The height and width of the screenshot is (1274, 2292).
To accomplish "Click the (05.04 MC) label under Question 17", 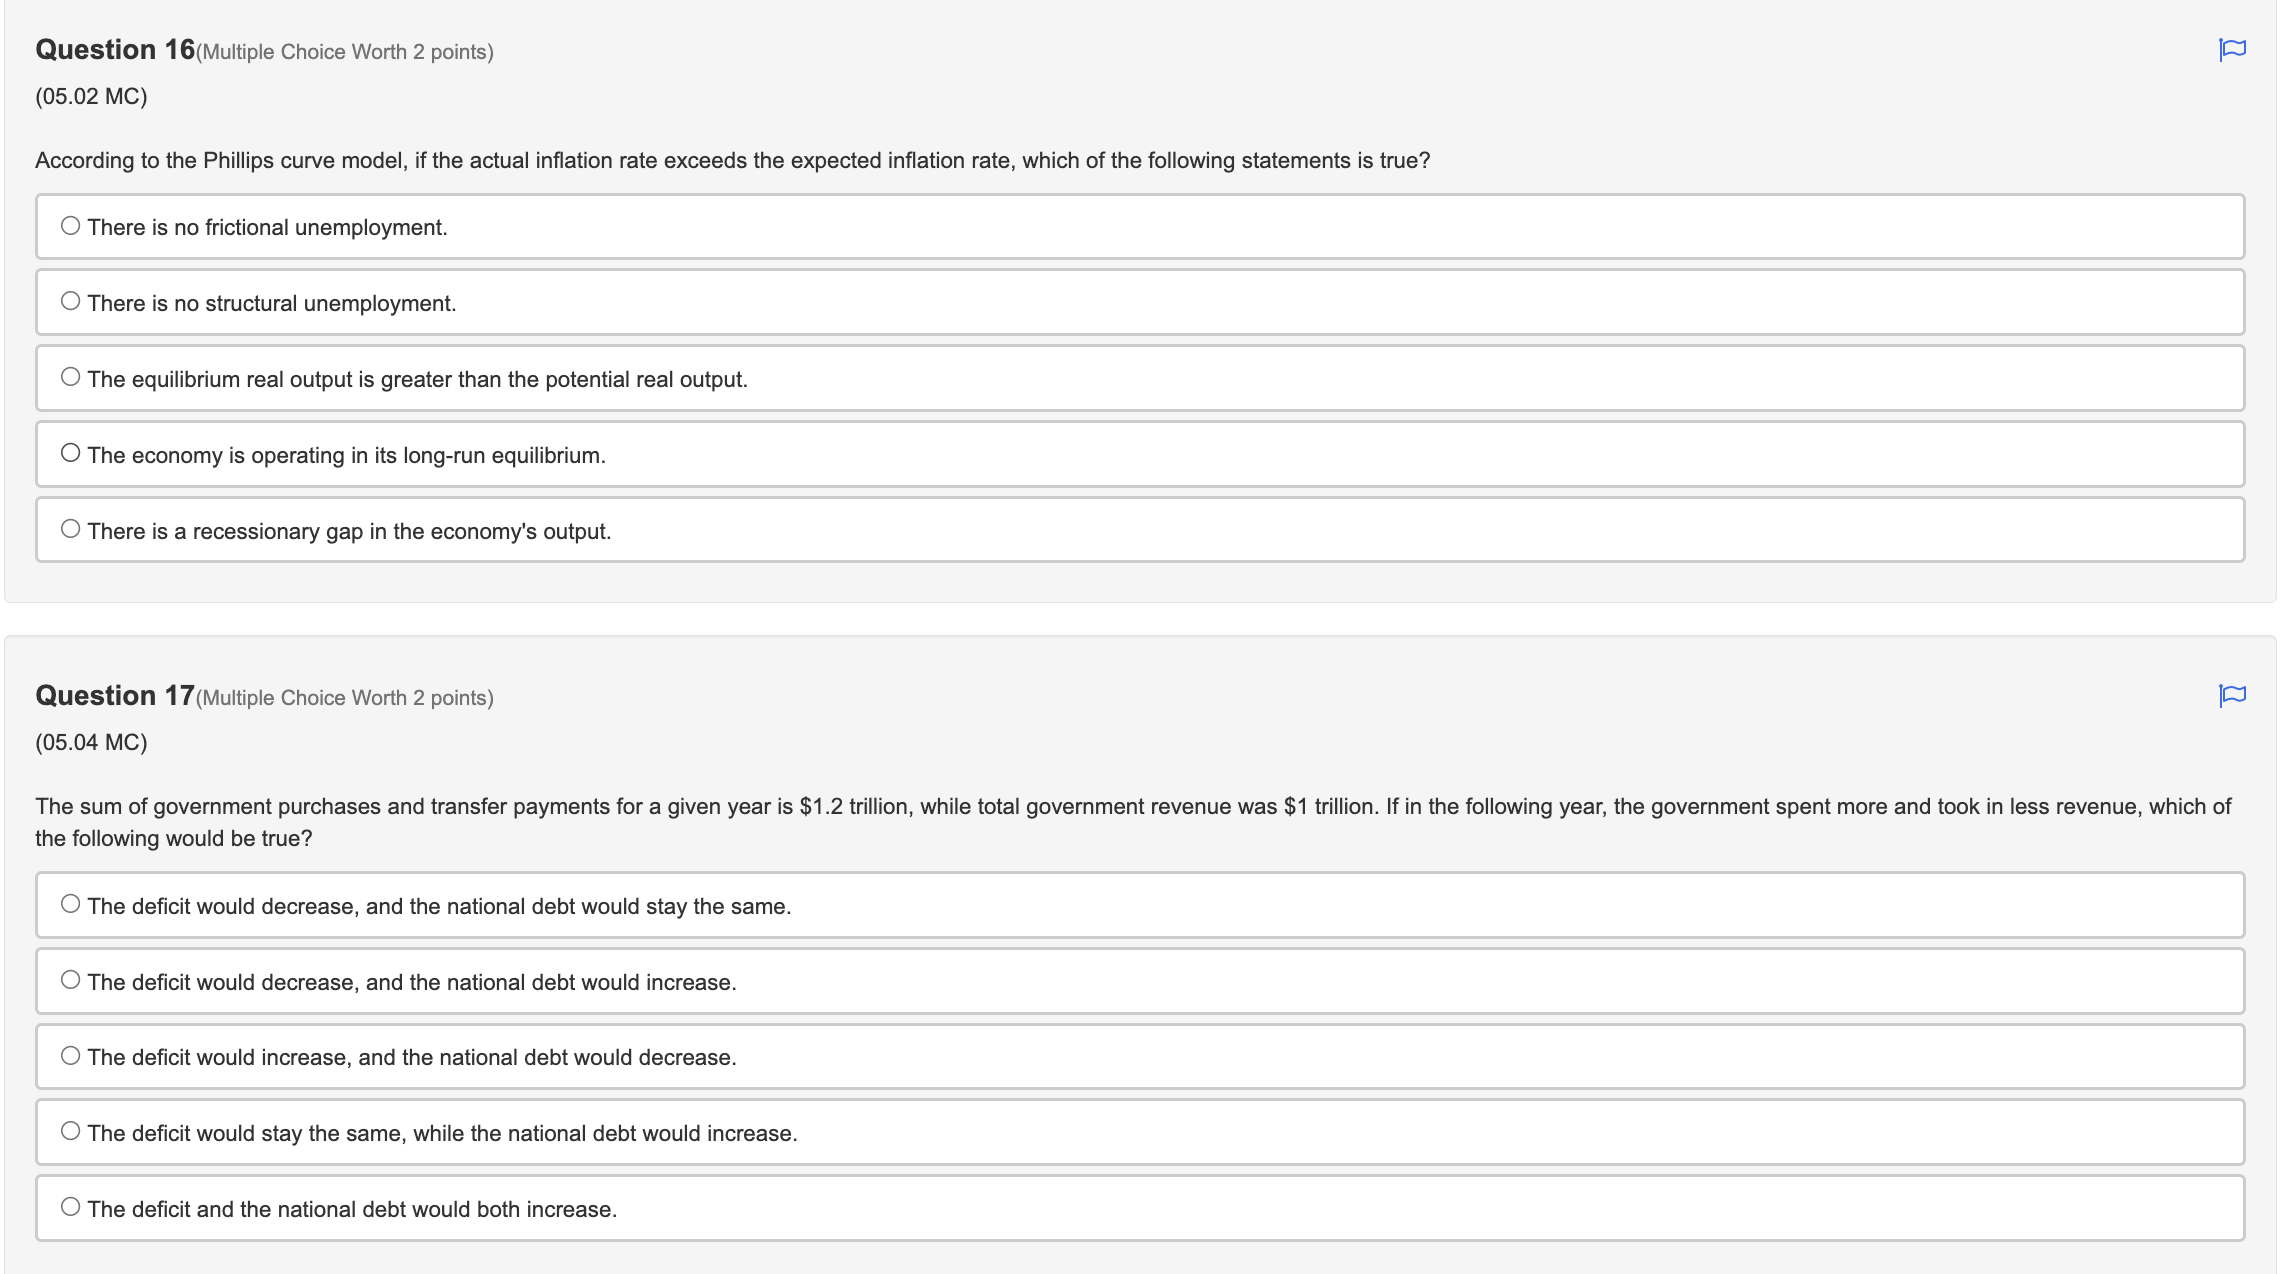I will [93, 742].
